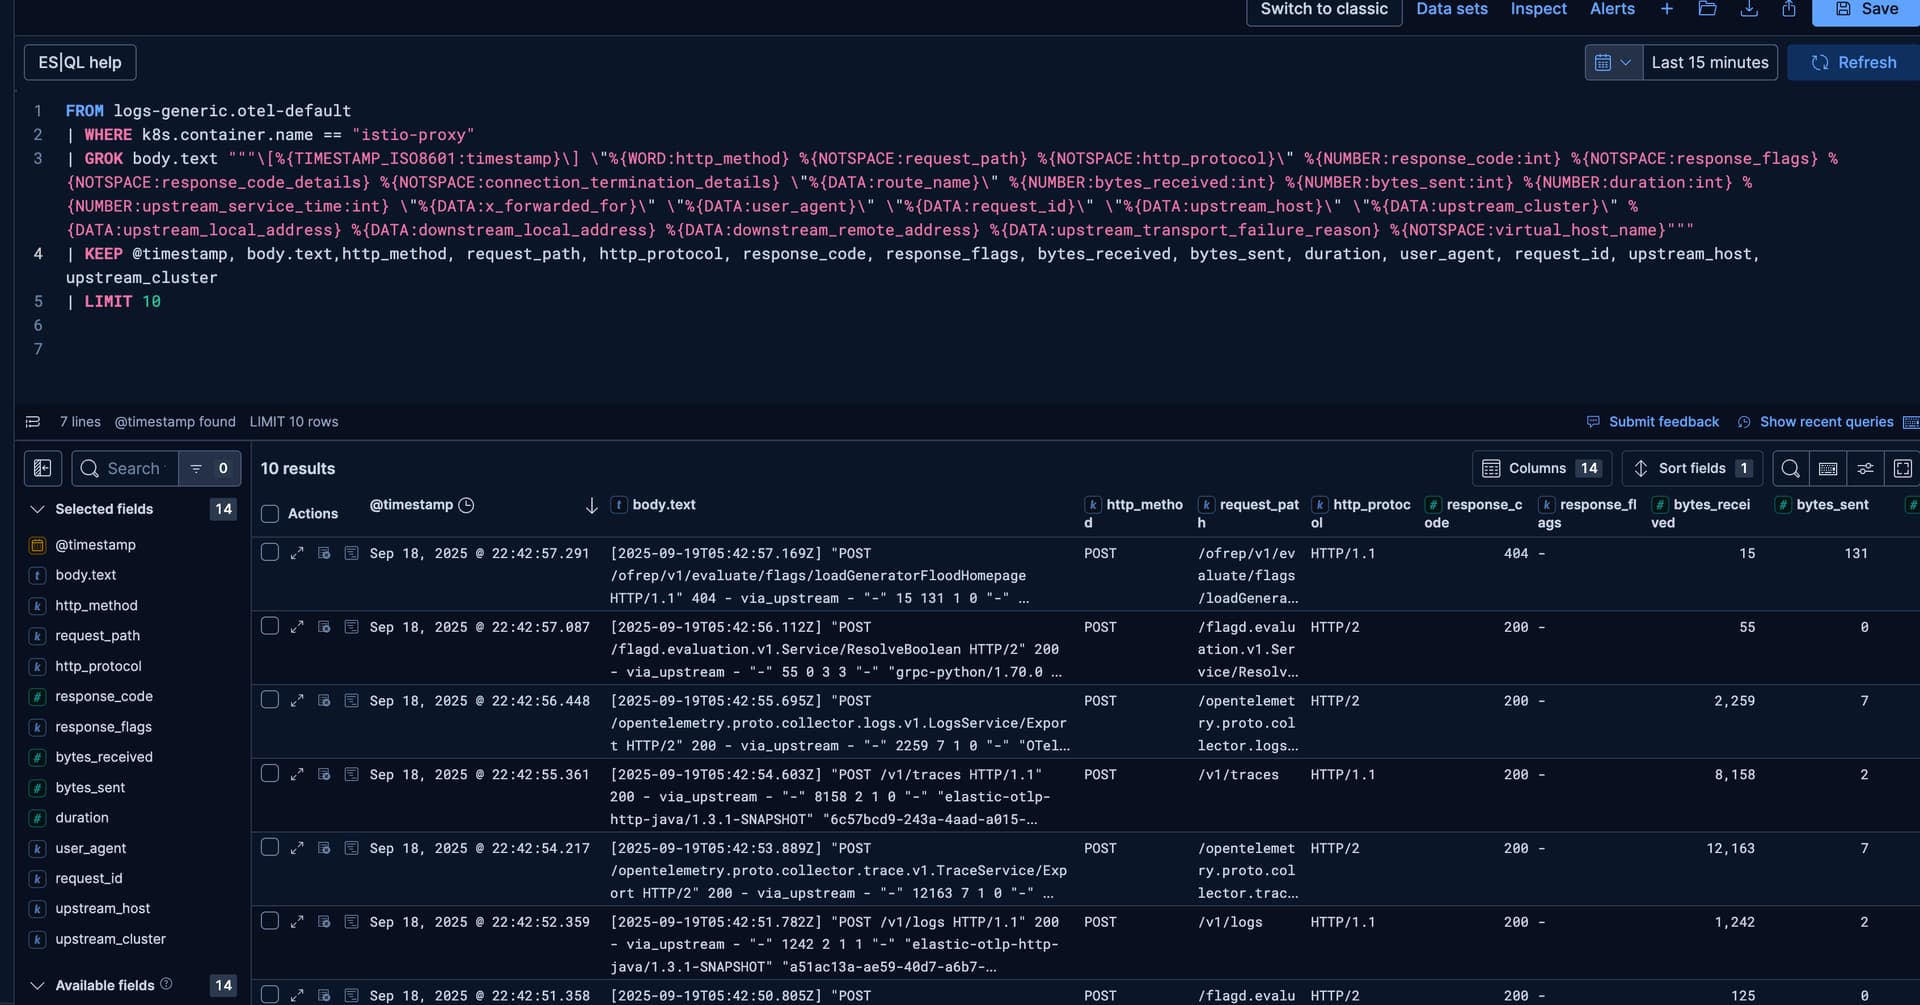This screenshot has width=1920, height=1005.
Task: Open table display options sliders icon
Action: pyautogui.click(x=1865, y=468)
